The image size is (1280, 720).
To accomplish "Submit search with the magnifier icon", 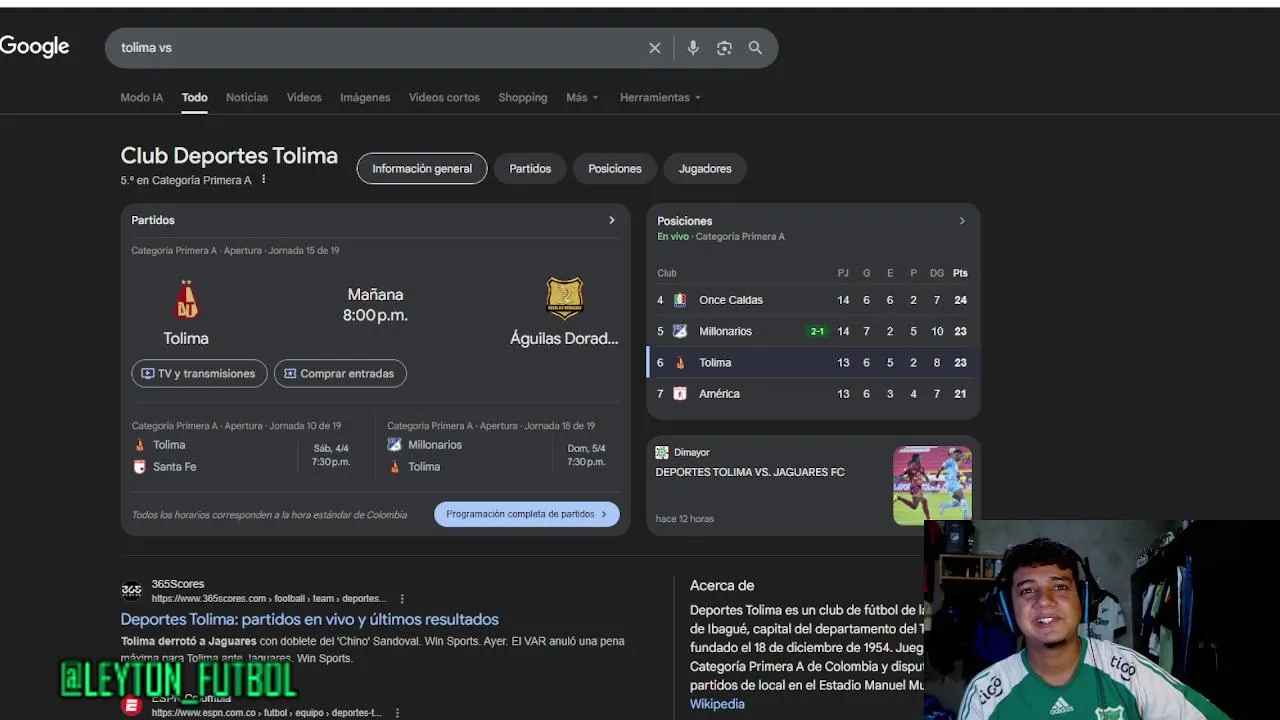I will point(755,48).
